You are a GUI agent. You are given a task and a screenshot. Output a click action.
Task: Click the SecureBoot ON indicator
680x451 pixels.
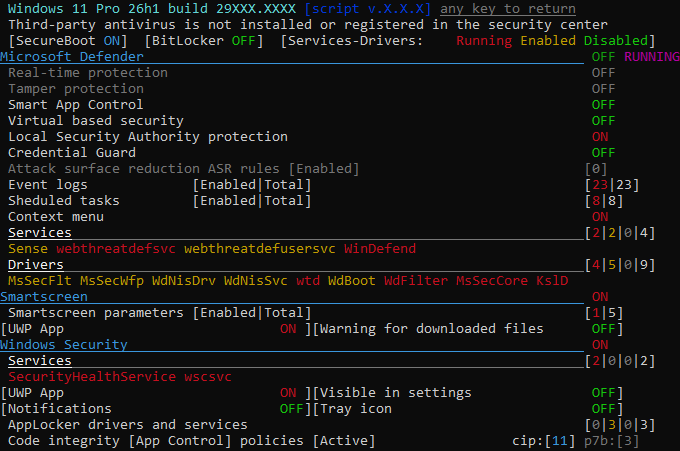coord(68,41)
